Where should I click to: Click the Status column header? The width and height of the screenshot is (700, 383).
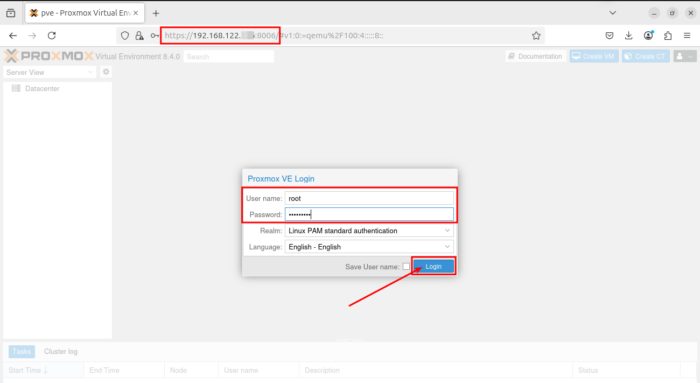626,370
